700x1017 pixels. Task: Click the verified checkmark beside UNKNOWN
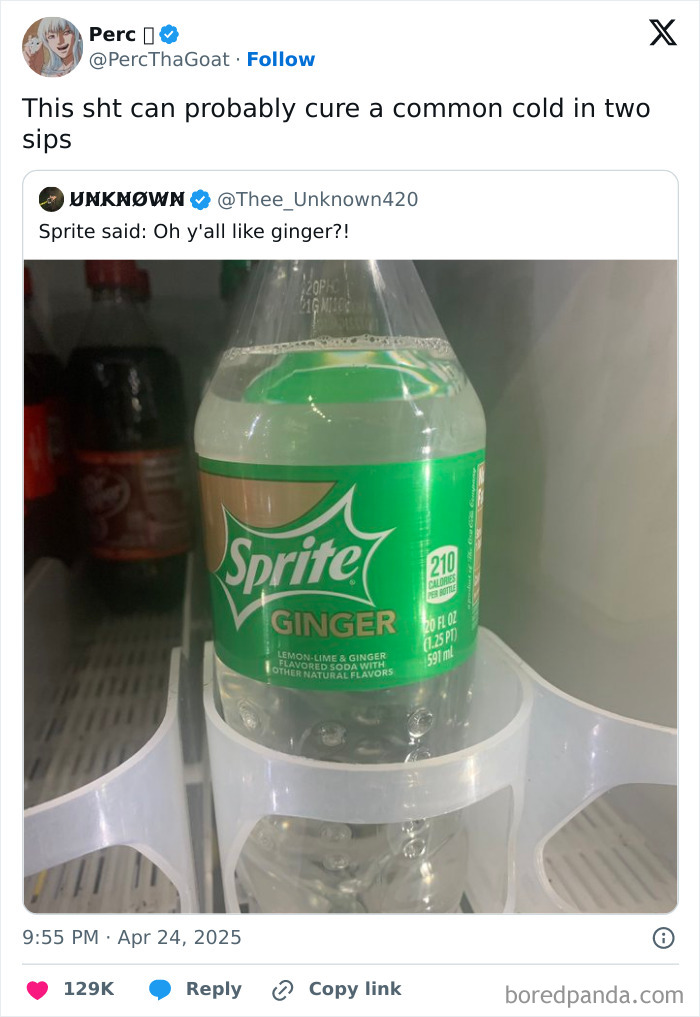(200, 199)
